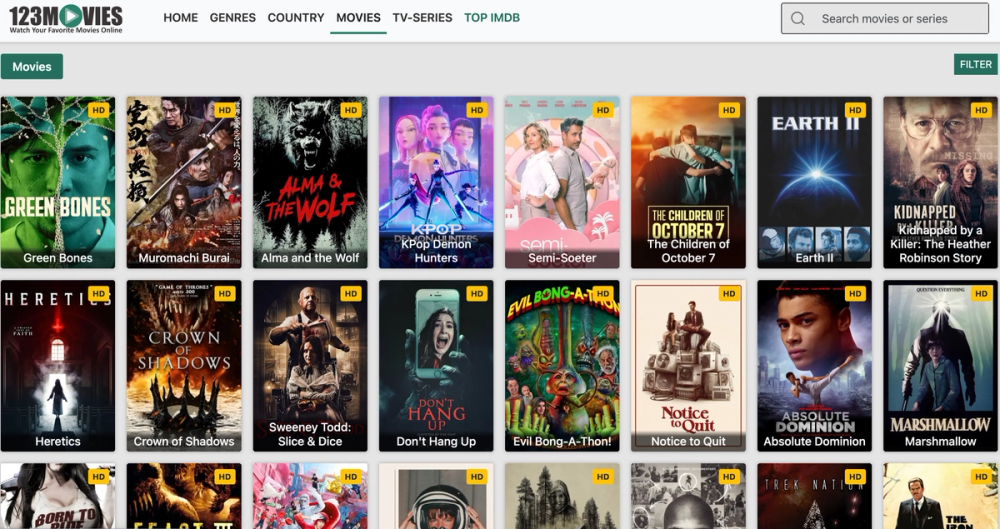Click the HD badge on Marshmallow

982,294
